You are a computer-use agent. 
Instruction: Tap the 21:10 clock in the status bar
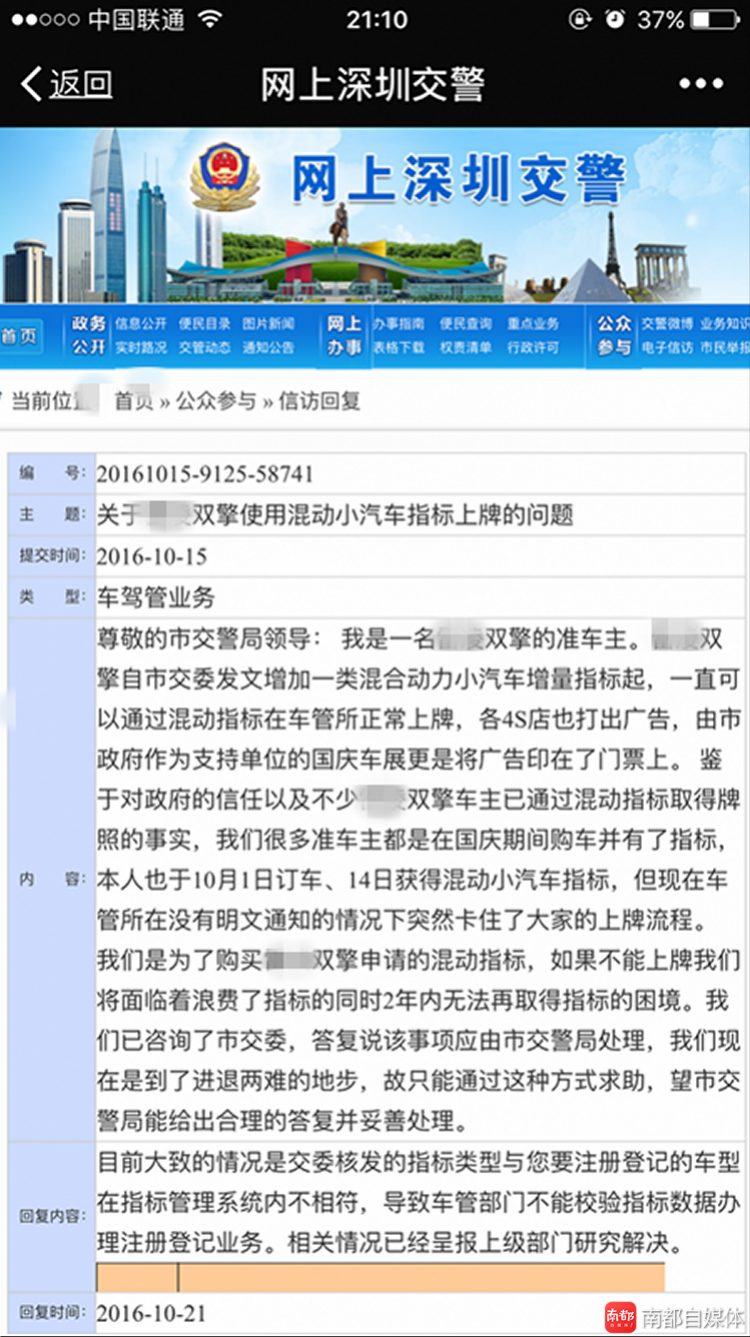pyautogui.click(x=377, y=19)
